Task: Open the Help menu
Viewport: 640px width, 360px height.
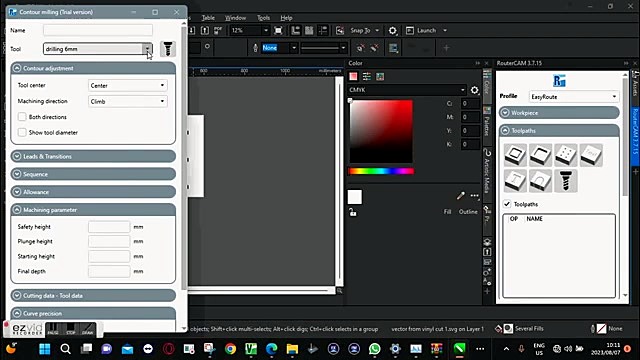Action: (x=286, y=18)
